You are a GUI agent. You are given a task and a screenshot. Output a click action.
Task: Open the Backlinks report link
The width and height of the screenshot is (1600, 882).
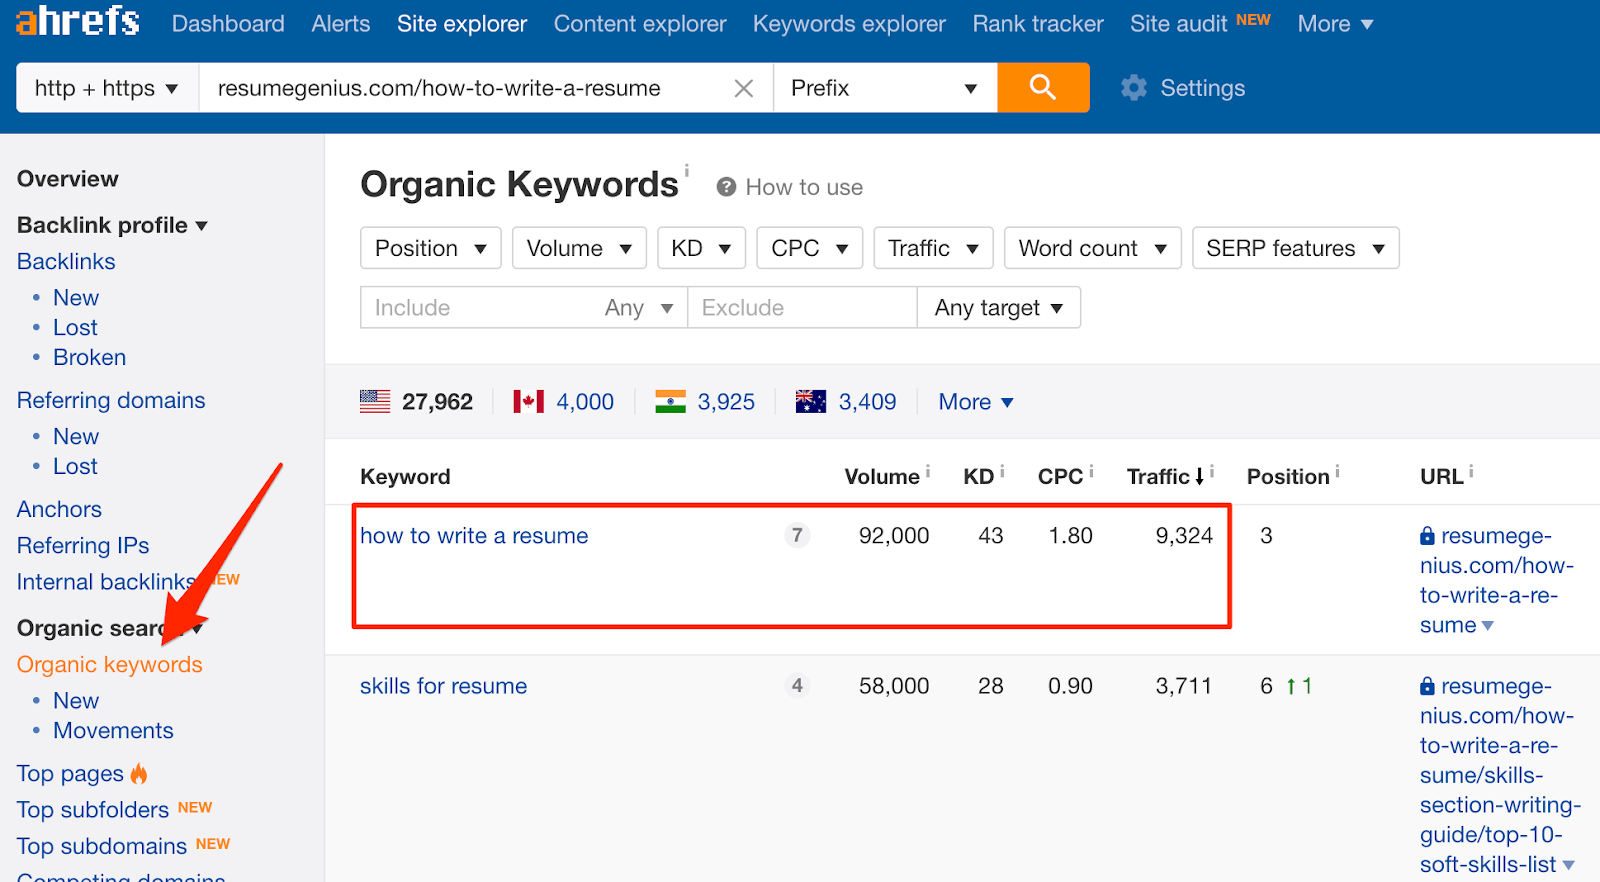[66, 261]
